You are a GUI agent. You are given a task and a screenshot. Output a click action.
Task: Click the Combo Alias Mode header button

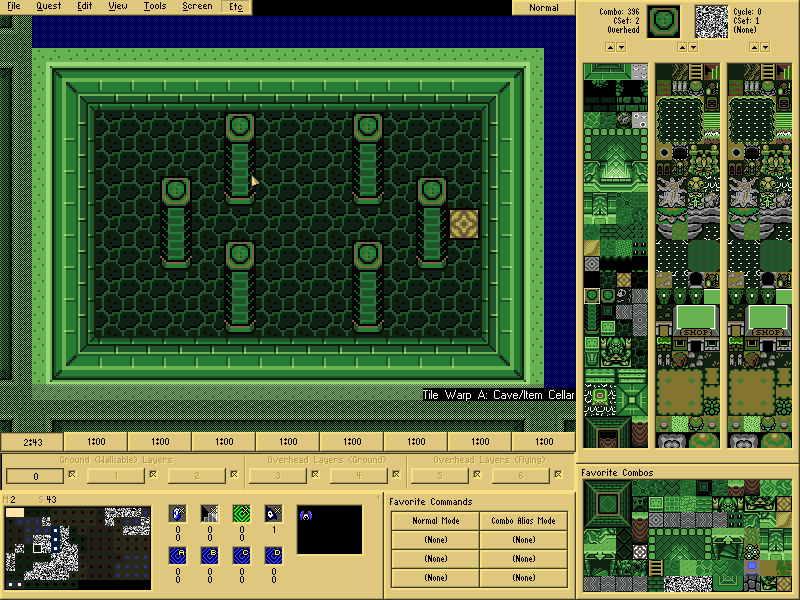pyautogui.click(x=523, y=521)
